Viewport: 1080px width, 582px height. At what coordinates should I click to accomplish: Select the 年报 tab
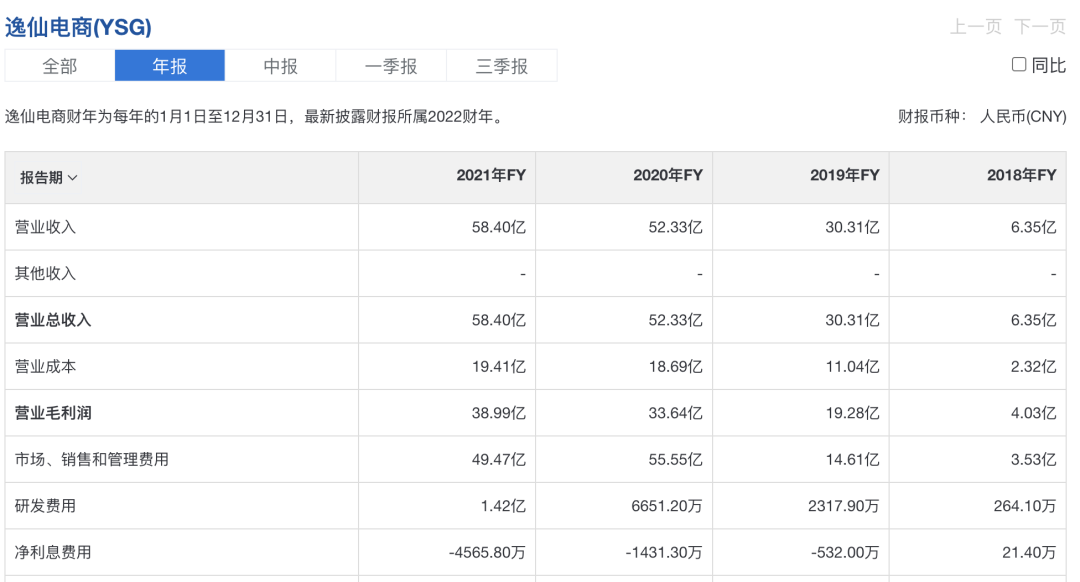pos(170,66)
